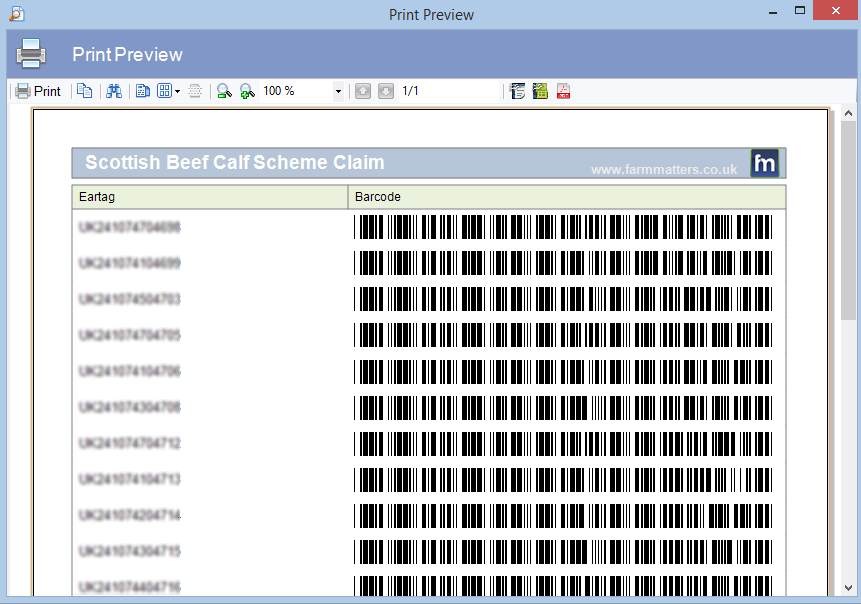This screenshot has height=604, width=861.
Task: Close the Print Preview window
Action: click(836, 10)
